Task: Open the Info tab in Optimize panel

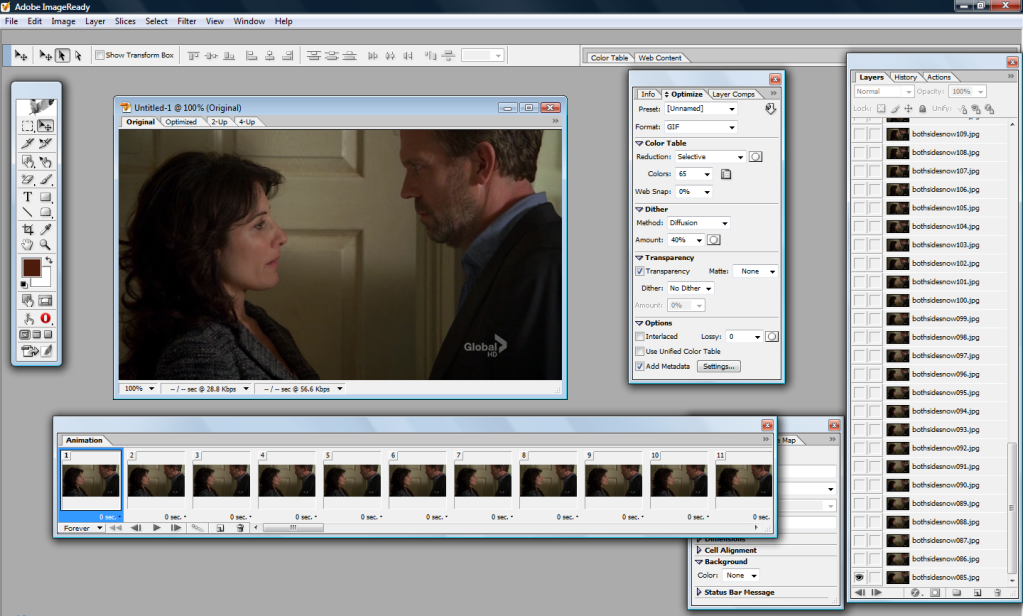Action: tap(648, 94)
